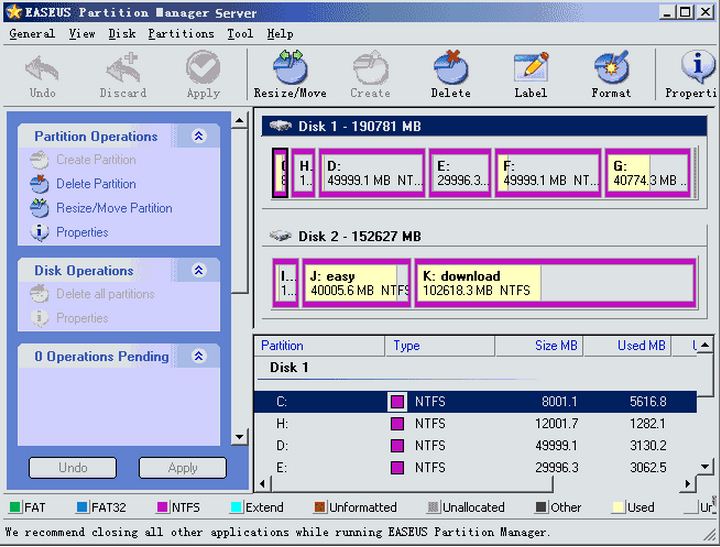
Task: Collapse the Partition Operations panel
Action: click(x=198, y=137)
